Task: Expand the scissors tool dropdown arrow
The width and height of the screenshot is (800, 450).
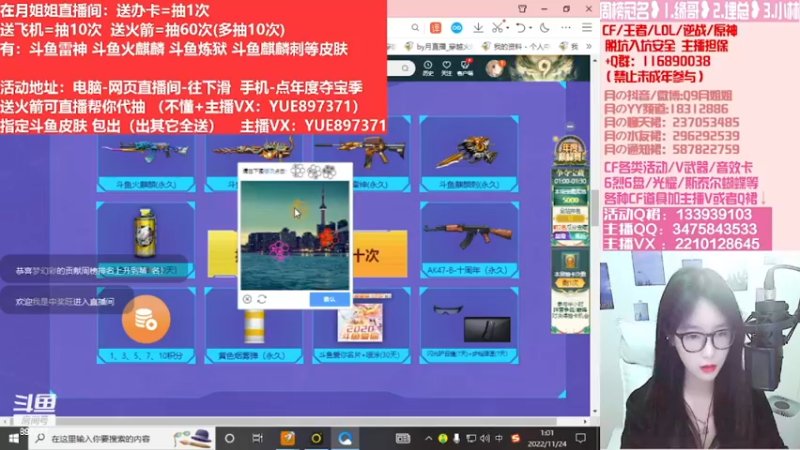Action: tap(508, 28)
